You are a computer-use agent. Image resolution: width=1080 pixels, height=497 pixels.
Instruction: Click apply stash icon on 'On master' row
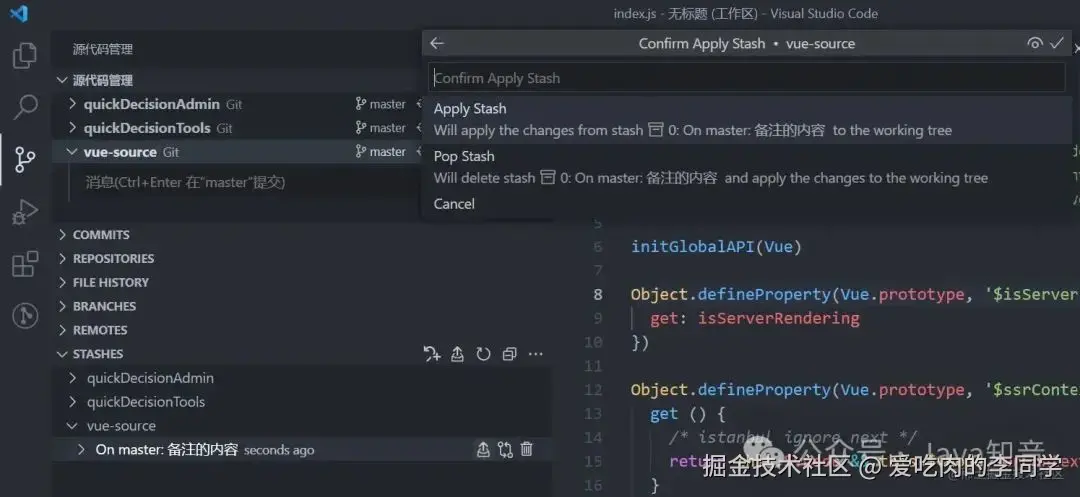coord(484,450)
